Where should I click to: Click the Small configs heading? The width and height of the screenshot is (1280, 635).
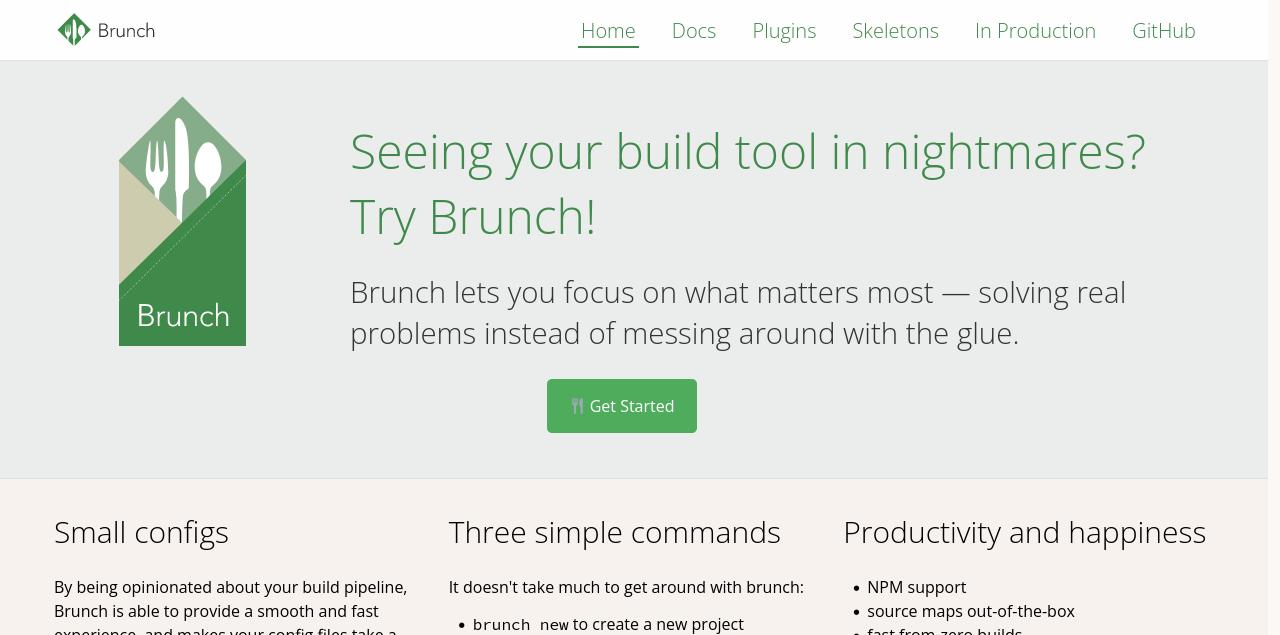pos(141,532)
